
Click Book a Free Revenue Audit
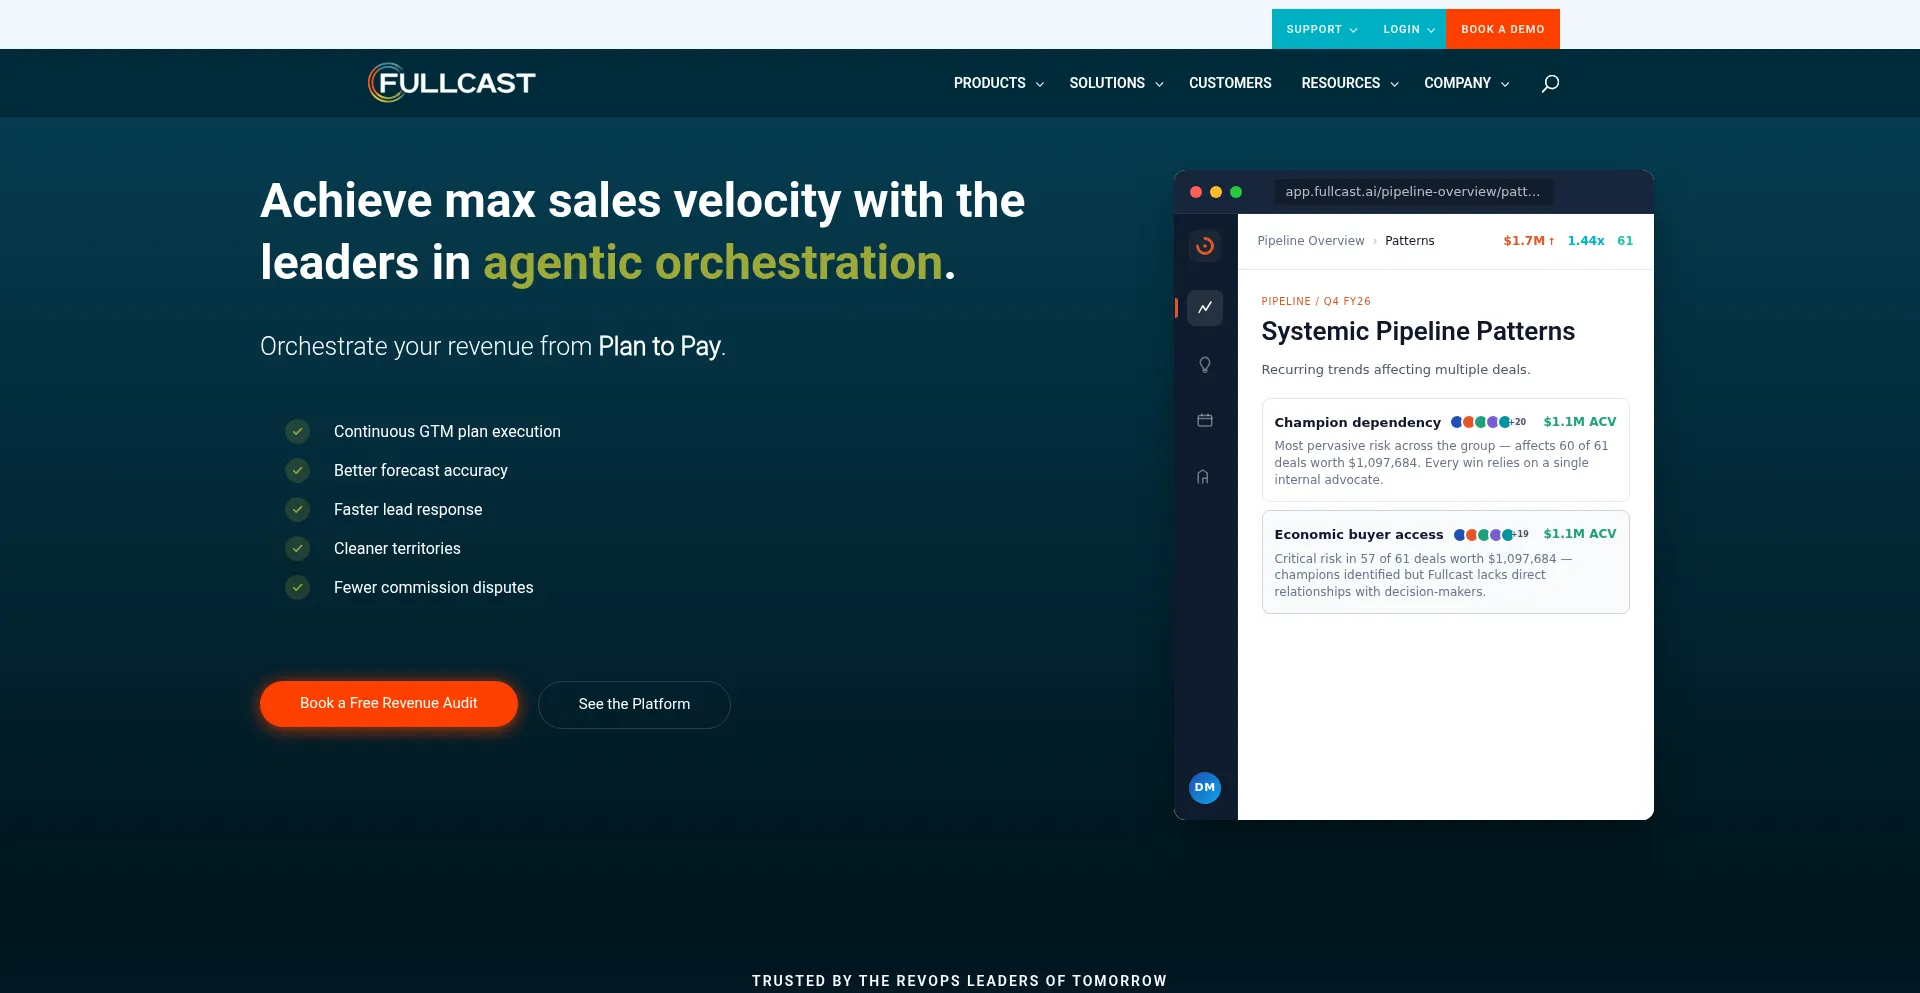[389, 704]
